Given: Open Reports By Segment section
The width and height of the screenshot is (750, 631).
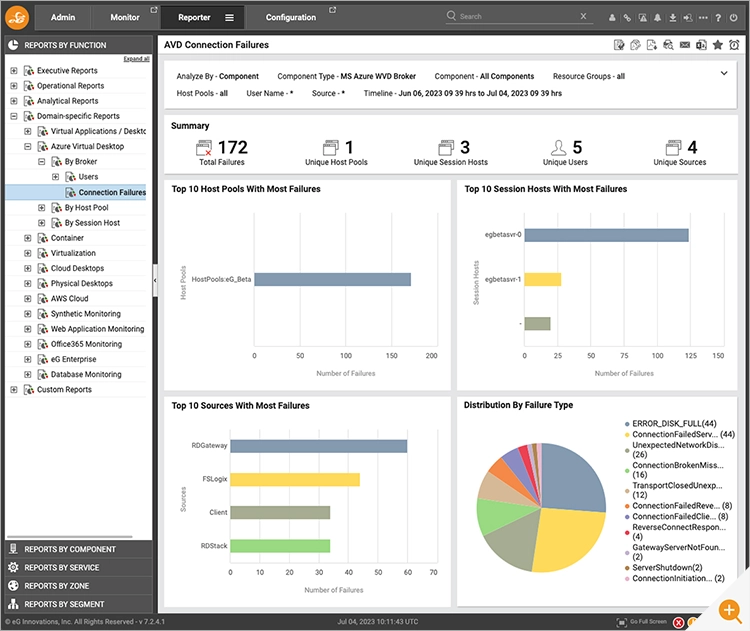Looking at the screenshot, I should (x=79, y=604).
